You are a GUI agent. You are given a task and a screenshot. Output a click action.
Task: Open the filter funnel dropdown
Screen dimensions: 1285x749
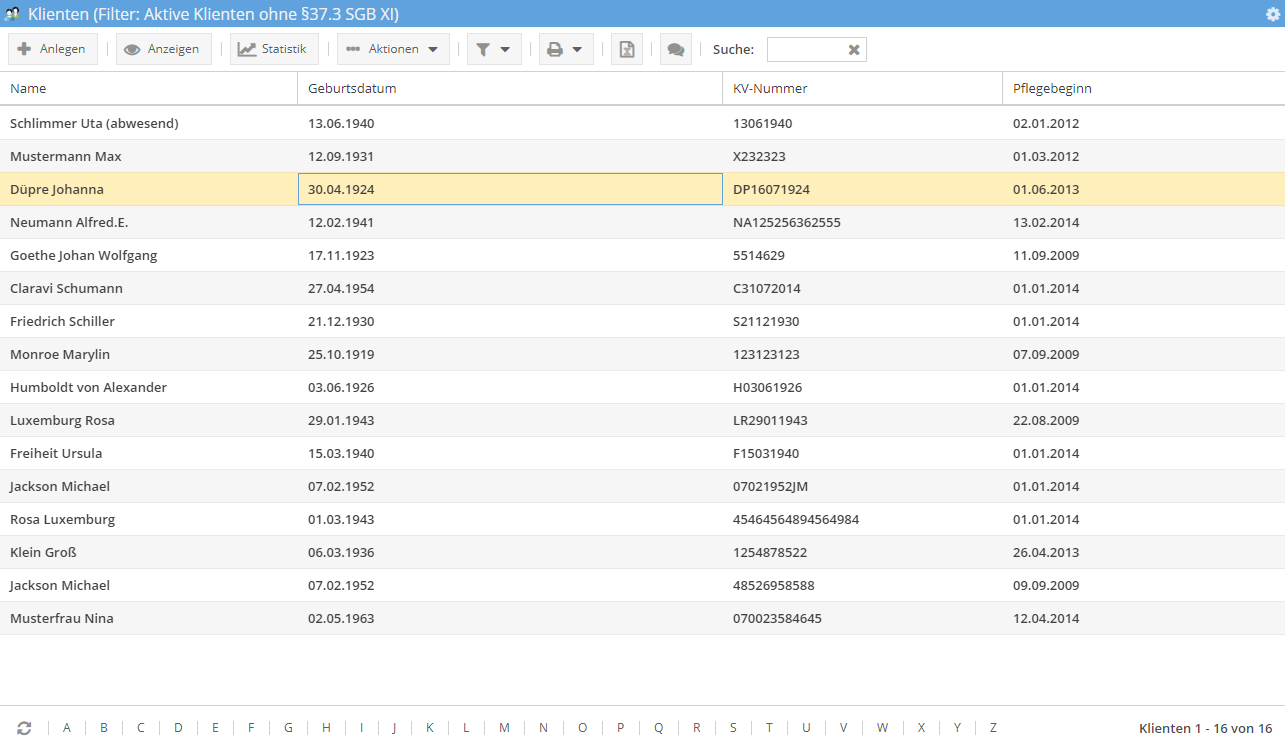tap(494, 49)
